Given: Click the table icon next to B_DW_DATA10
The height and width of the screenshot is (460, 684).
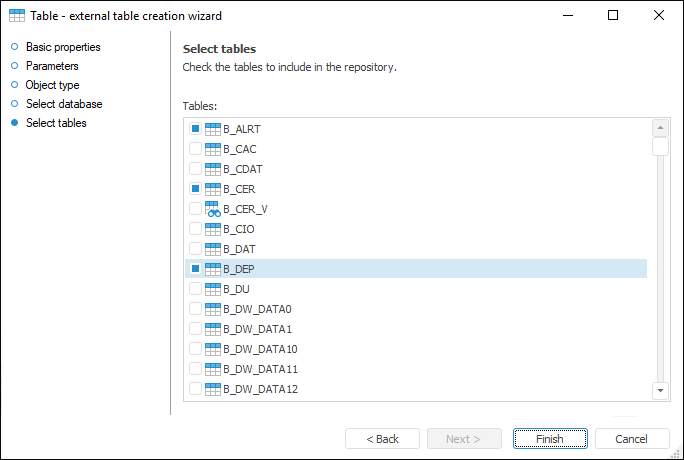Looking at the screenshot, I should 212,349.
